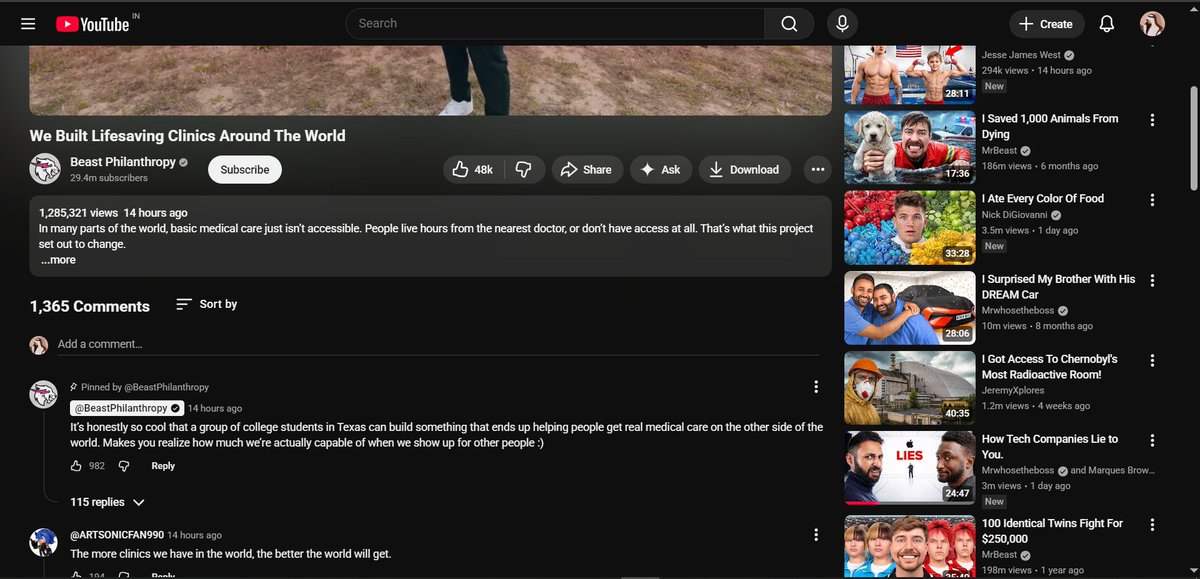
Task: Expand the description with ...more
Action: coord(58,260)
